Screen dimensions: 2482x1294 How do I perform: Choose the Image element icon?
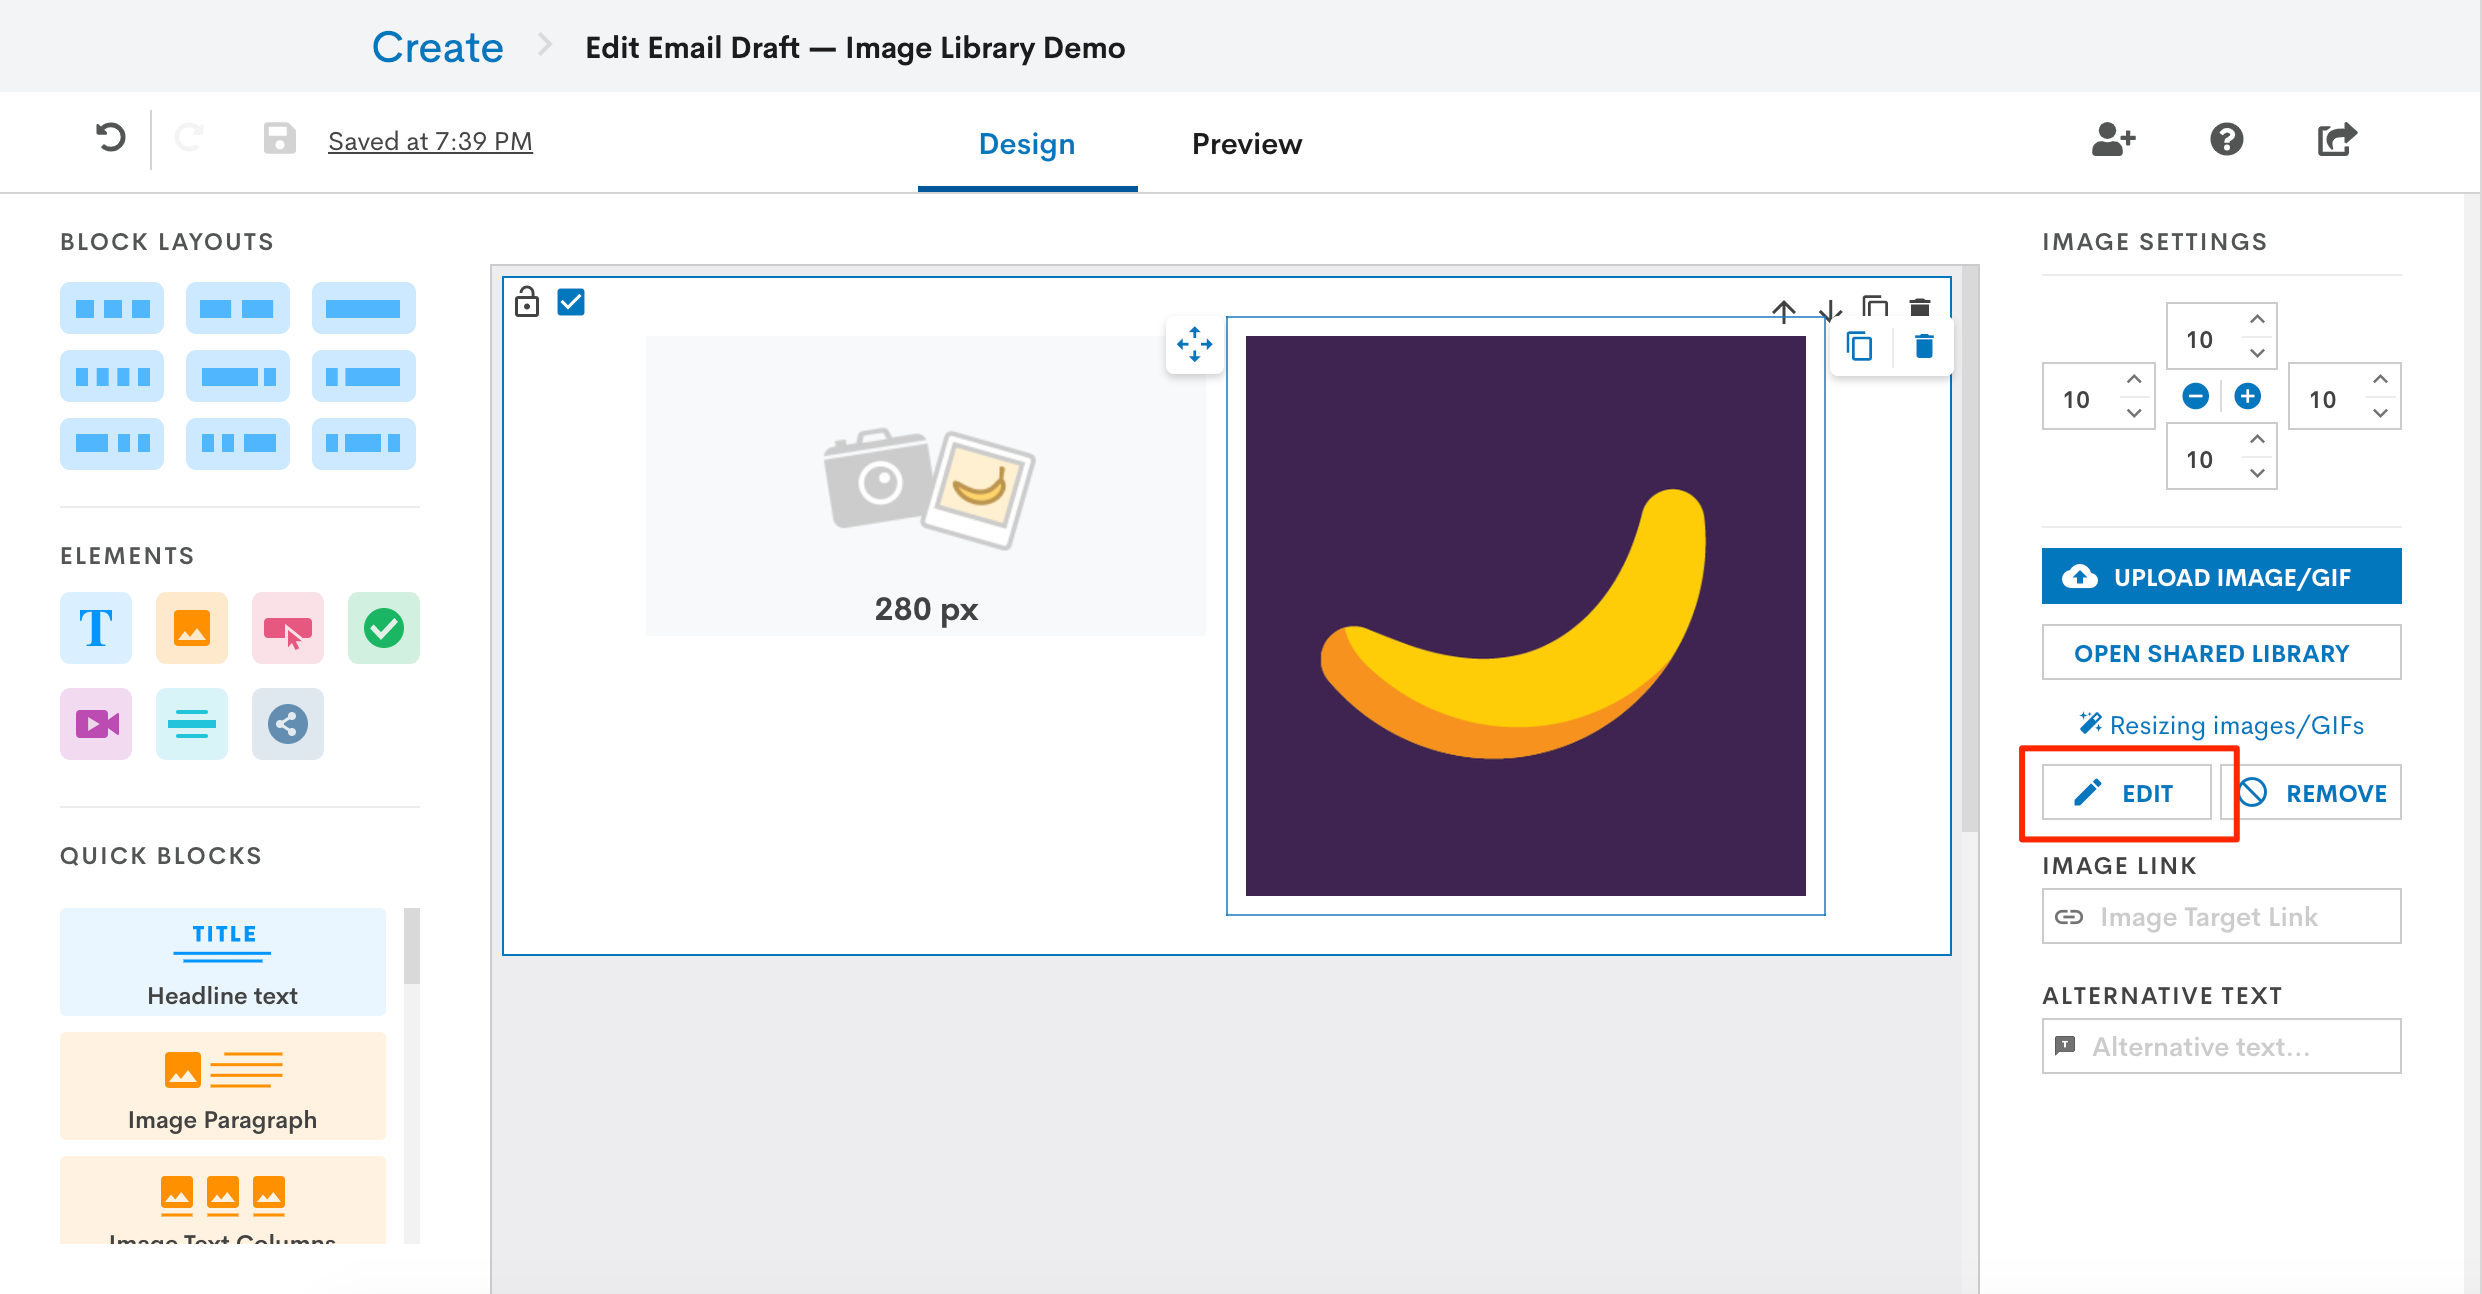click(x=192, y=628)
